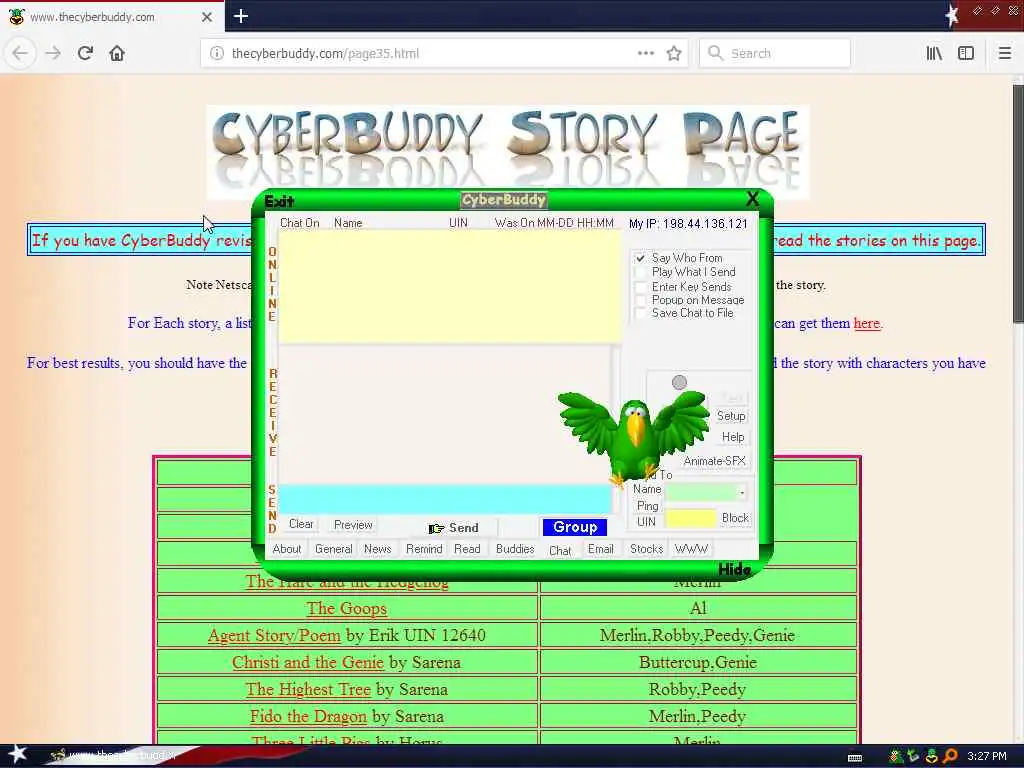Open the orange magnifier tray icon
Viewport: 1024px width, 768px height.
pyautogui.click(x=950, y=756)
